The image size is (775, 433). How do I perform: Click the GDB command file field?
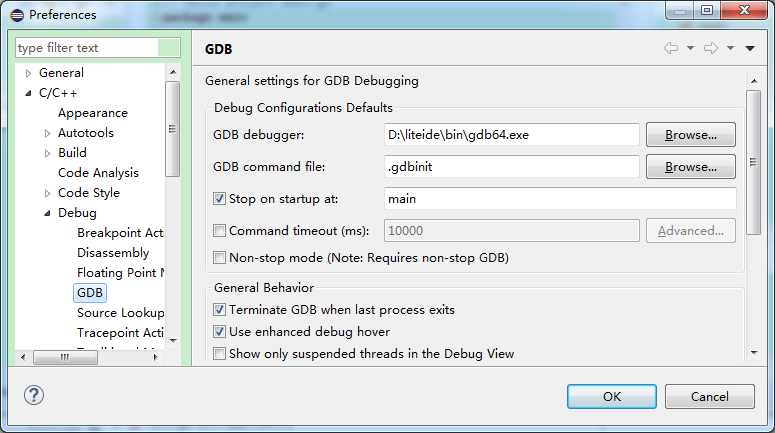(x=512, y=167)
